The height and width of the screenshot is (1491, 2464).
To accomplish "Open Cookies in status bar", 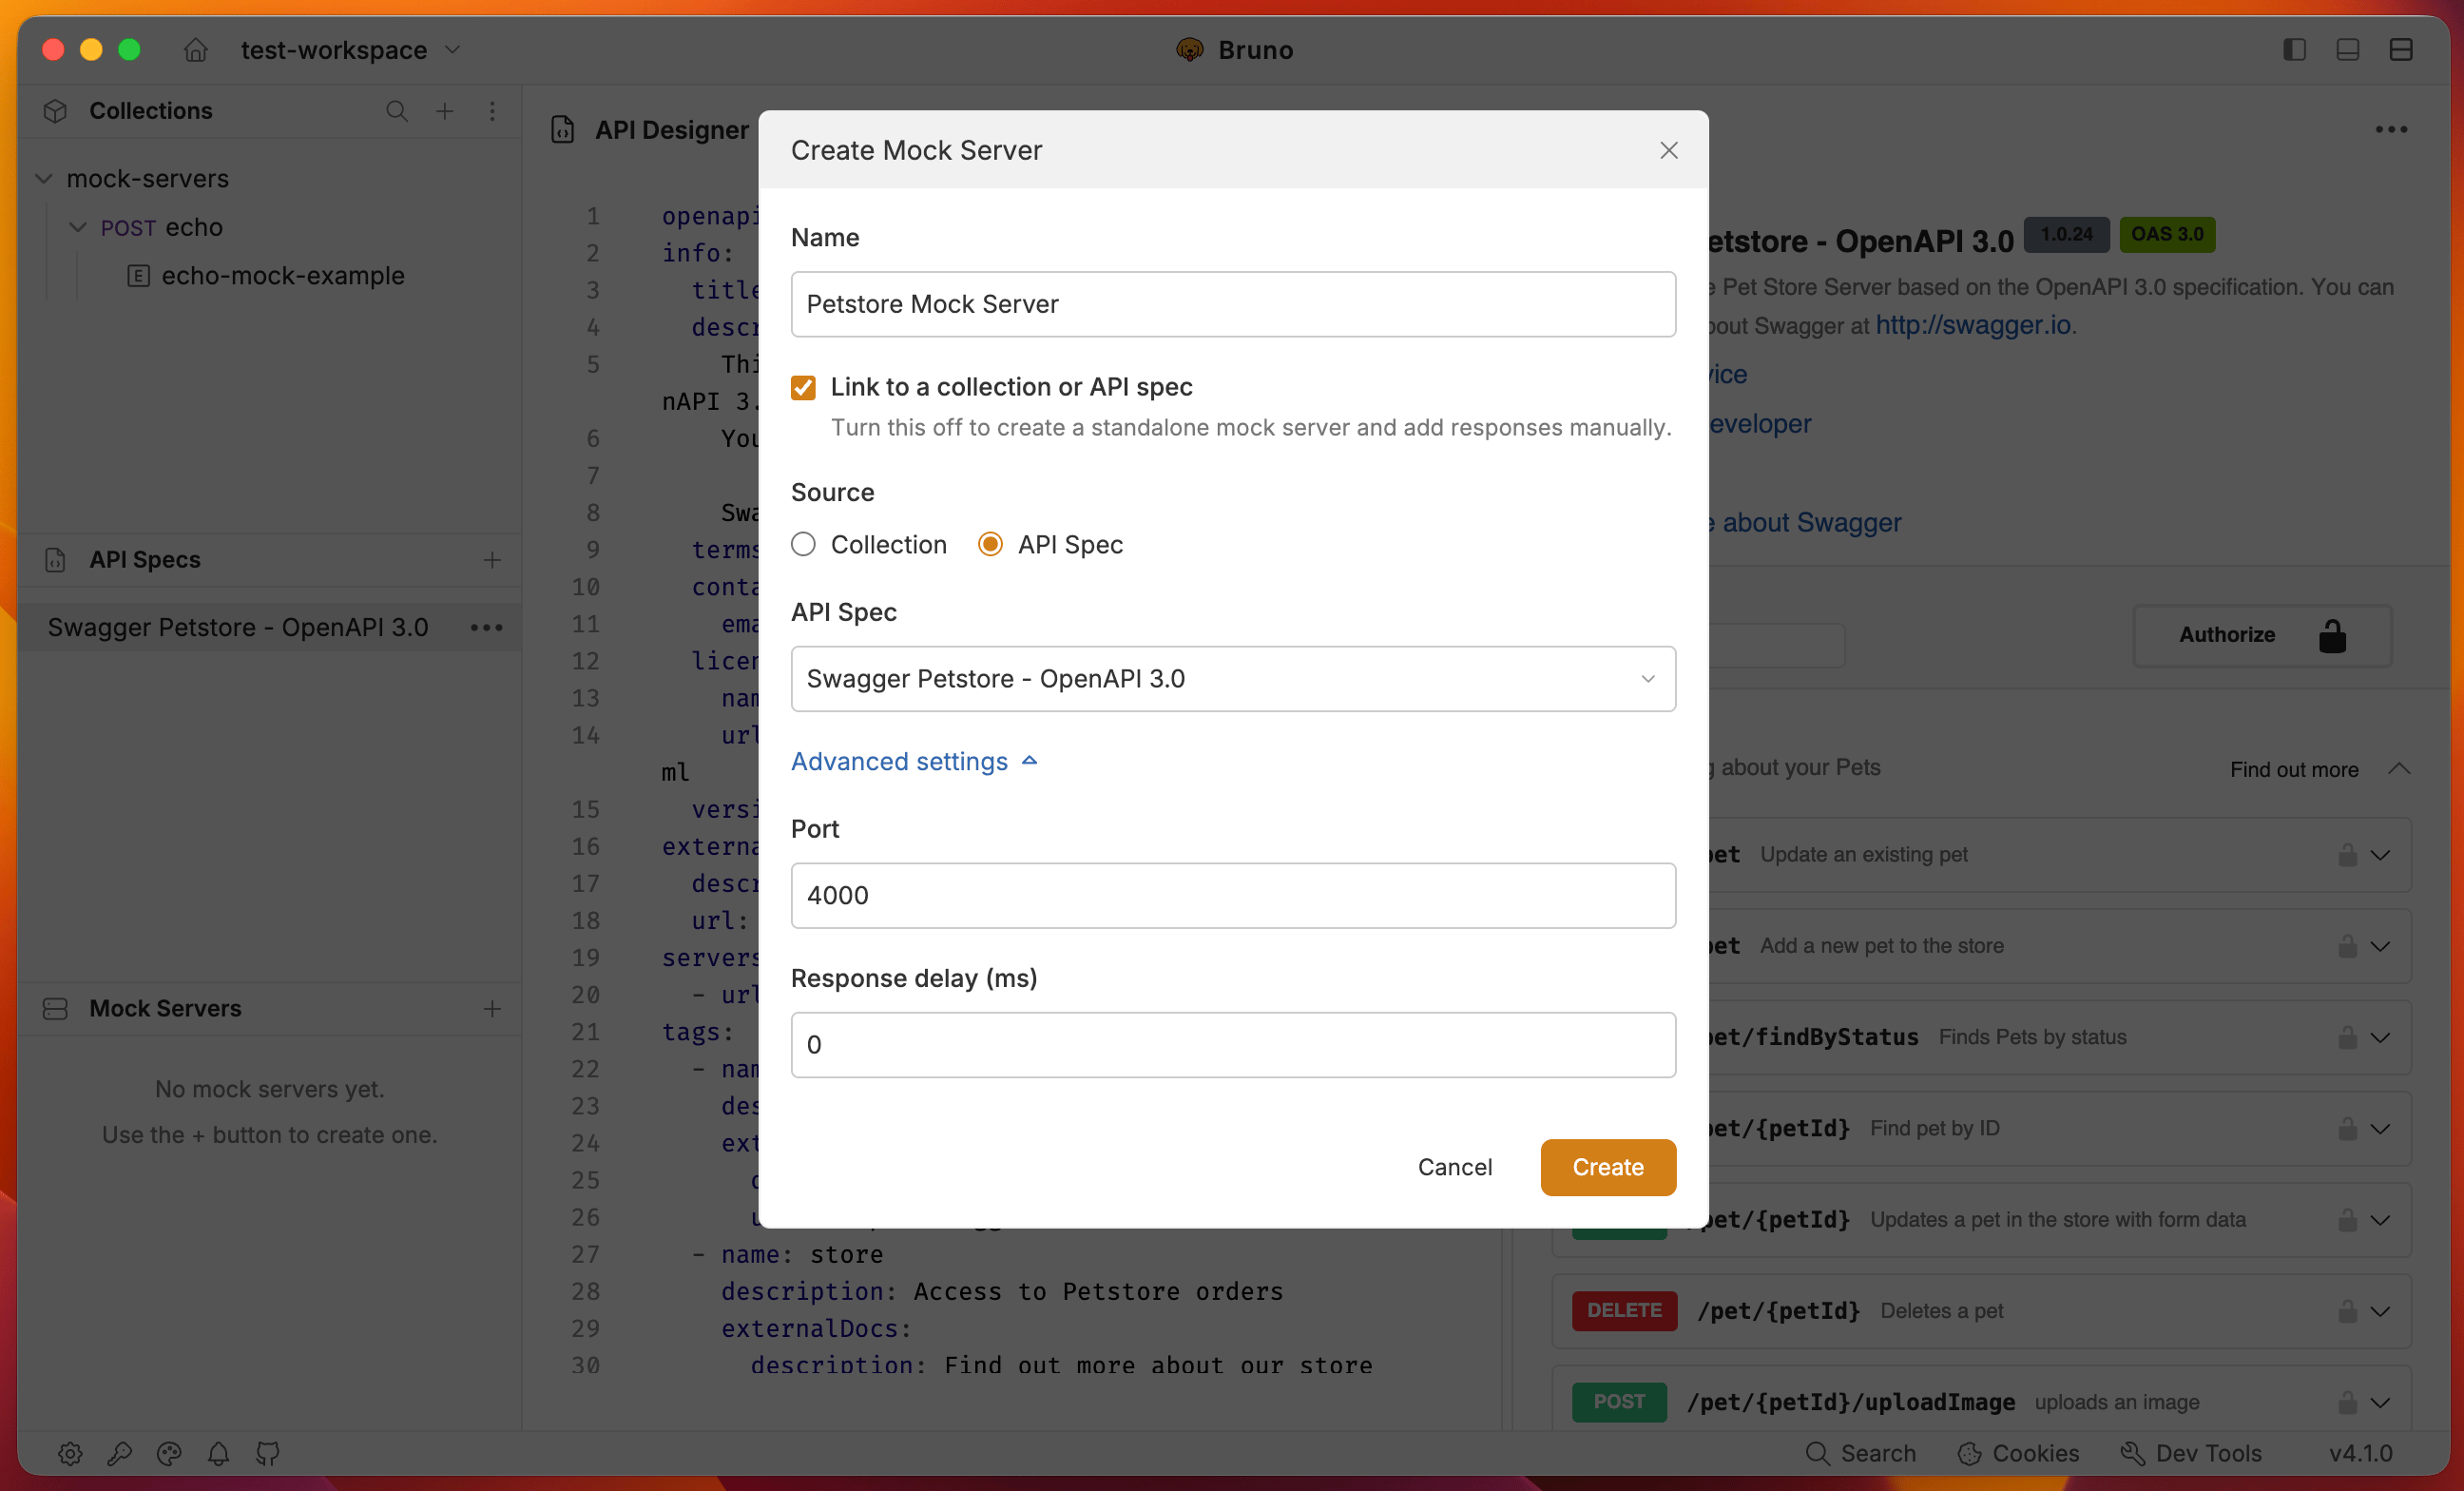I will pyautogui.click(x=2019, y=1454).
